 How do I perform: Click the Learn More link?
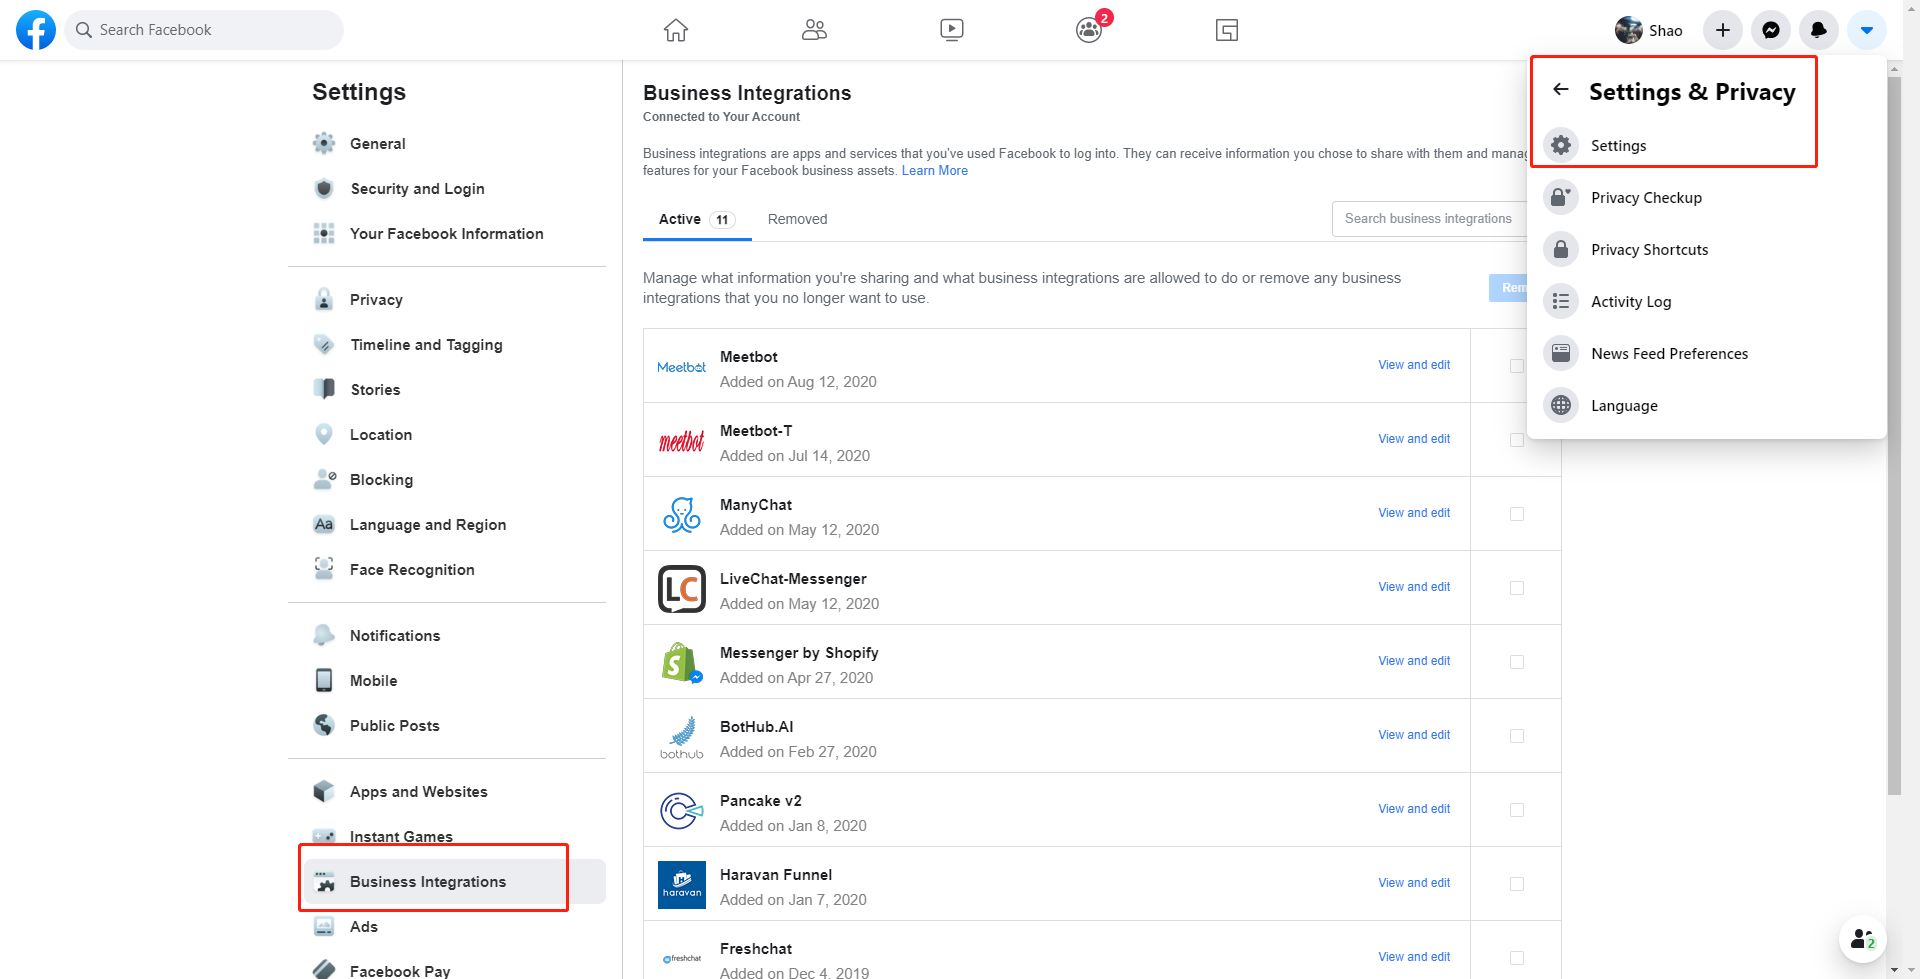tap(935, 171)
